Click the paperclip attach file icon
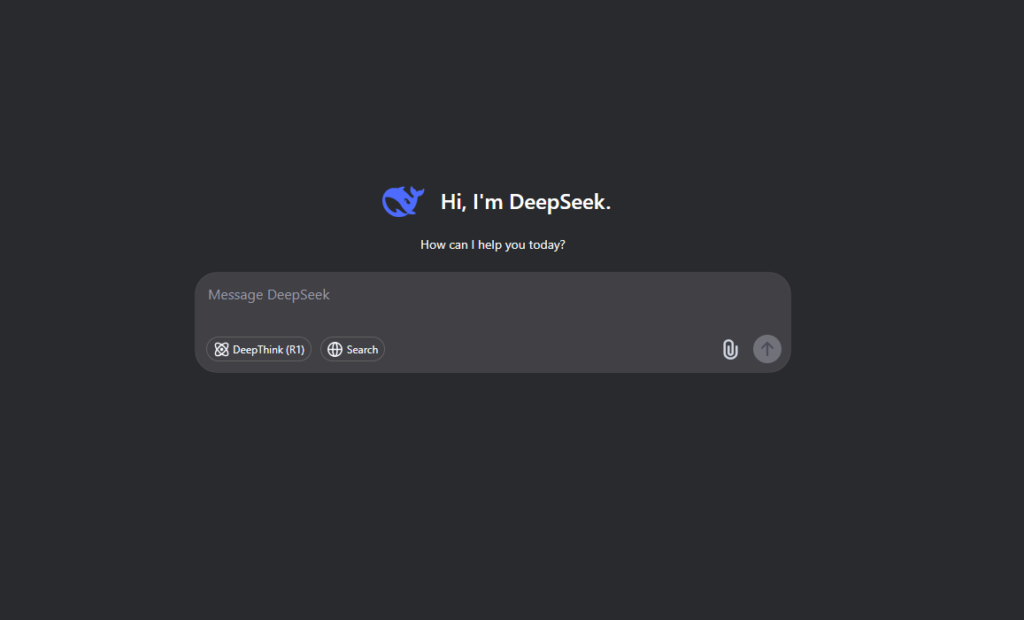Viewport: 1024px width, 620px height. click(730, 350)
